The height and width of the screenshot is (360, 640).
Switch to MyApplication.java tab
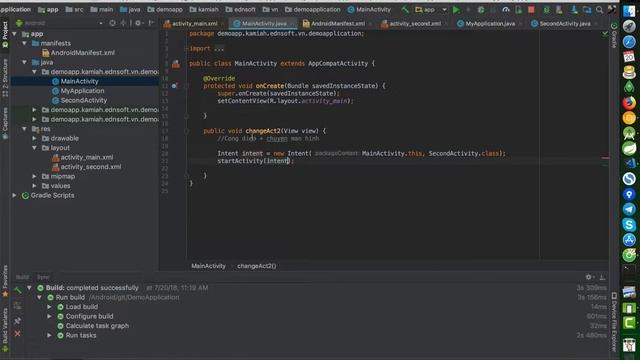[490, 24]
